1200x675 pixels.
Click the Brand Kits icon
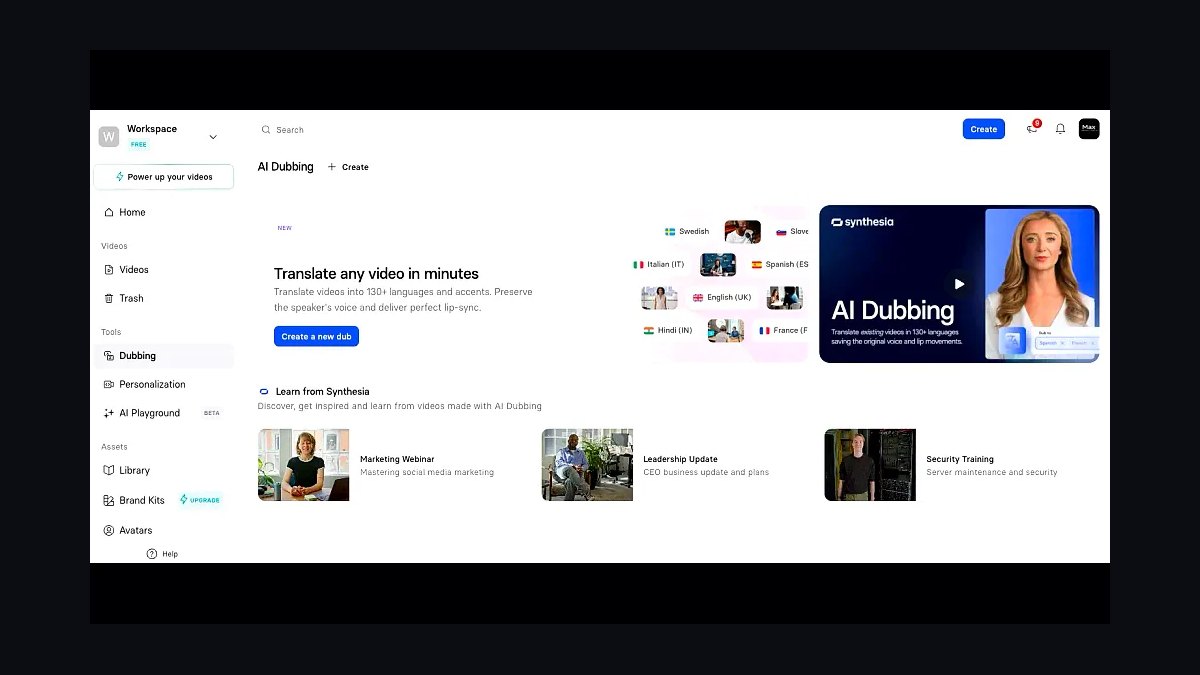point(109,500)
